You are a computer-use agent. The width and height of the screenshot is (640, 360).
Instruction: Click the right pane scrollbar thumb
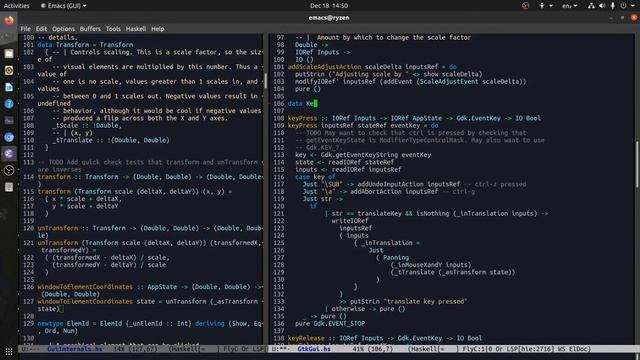[x=637, y=163]
